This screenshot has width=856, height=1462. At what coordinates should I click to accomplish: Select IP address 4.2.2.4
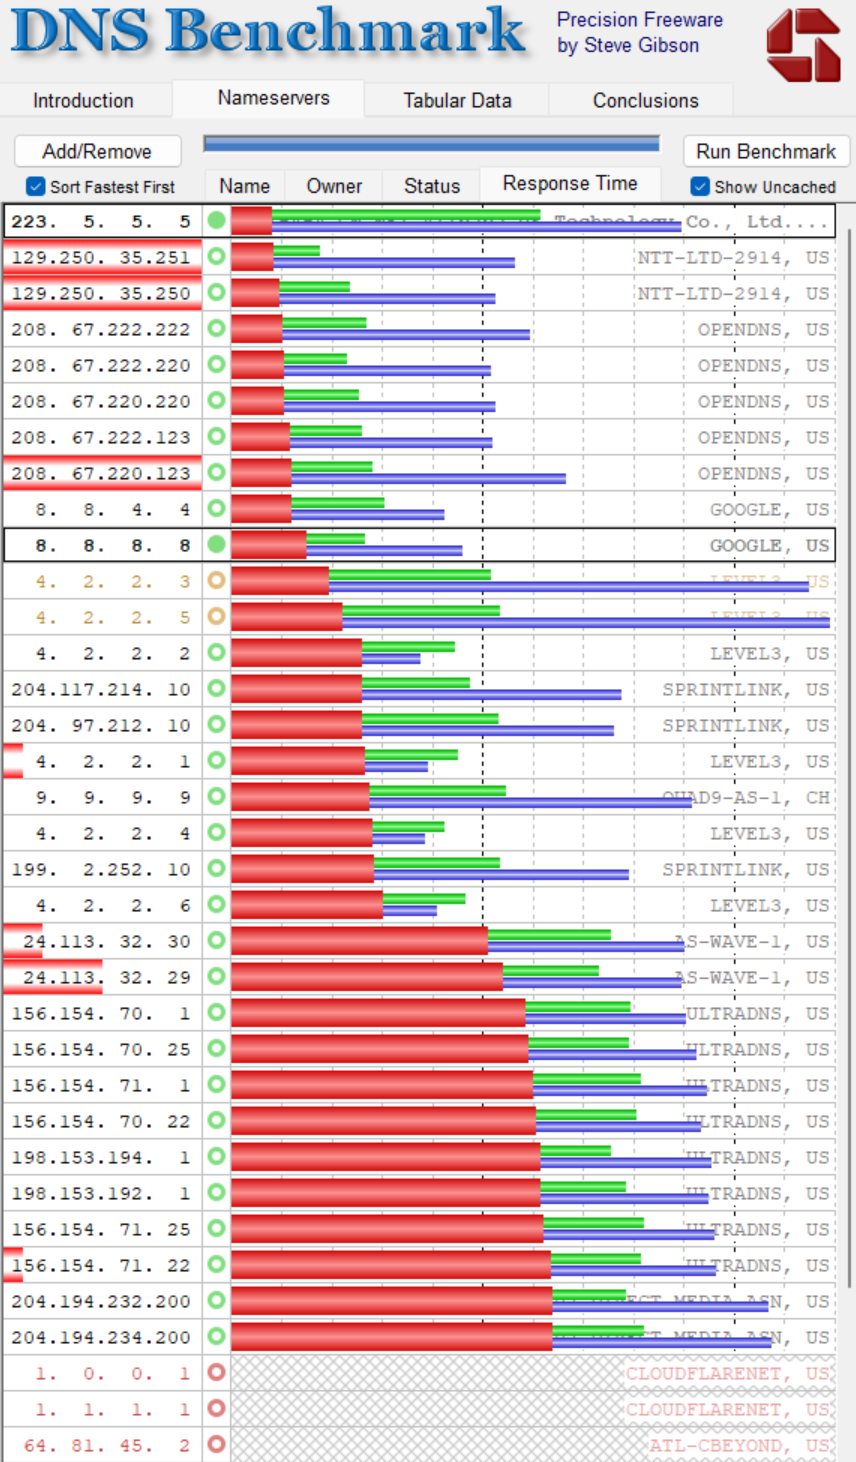pos(113,833)
